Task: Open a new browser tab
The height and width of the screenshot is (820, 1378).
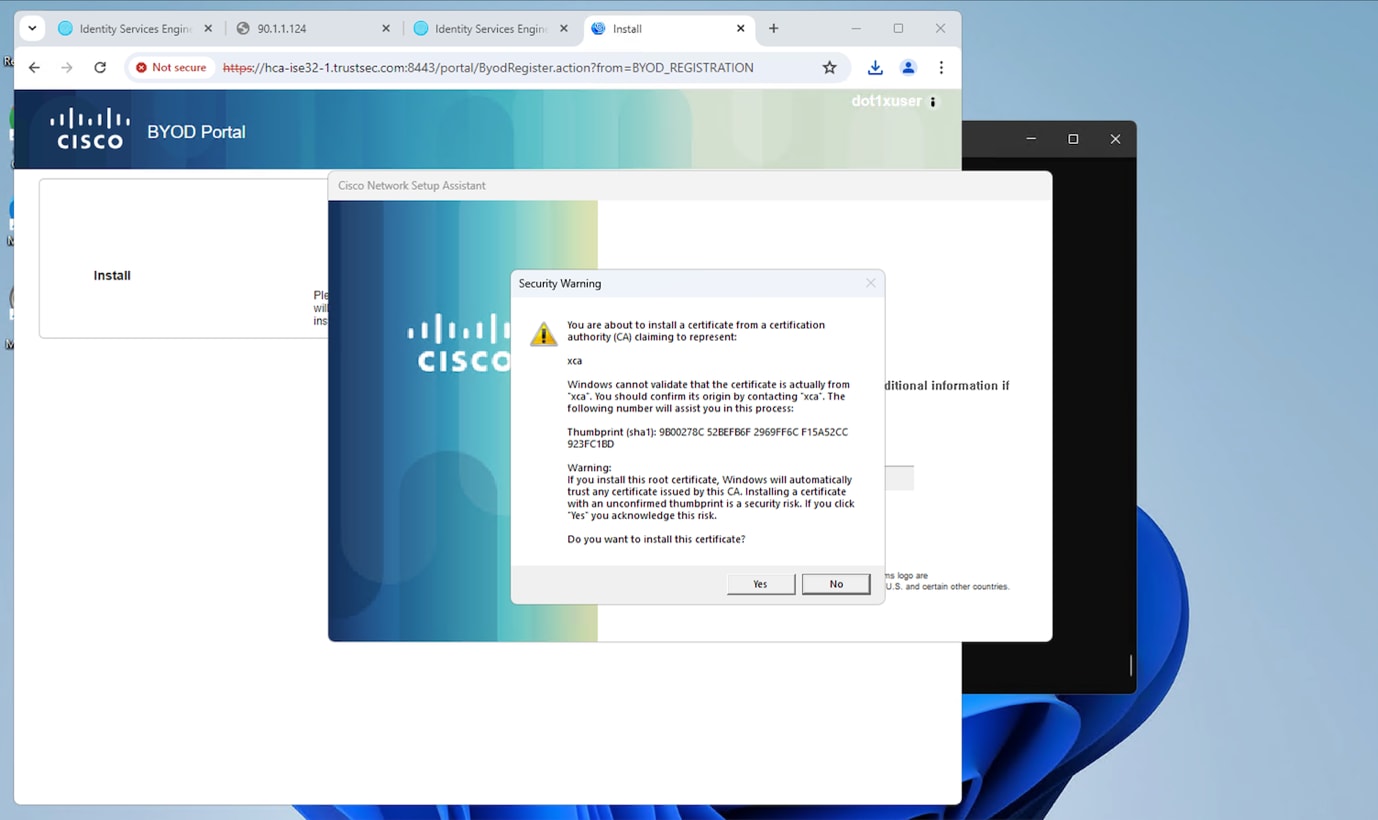Action: tap(773, 29)
